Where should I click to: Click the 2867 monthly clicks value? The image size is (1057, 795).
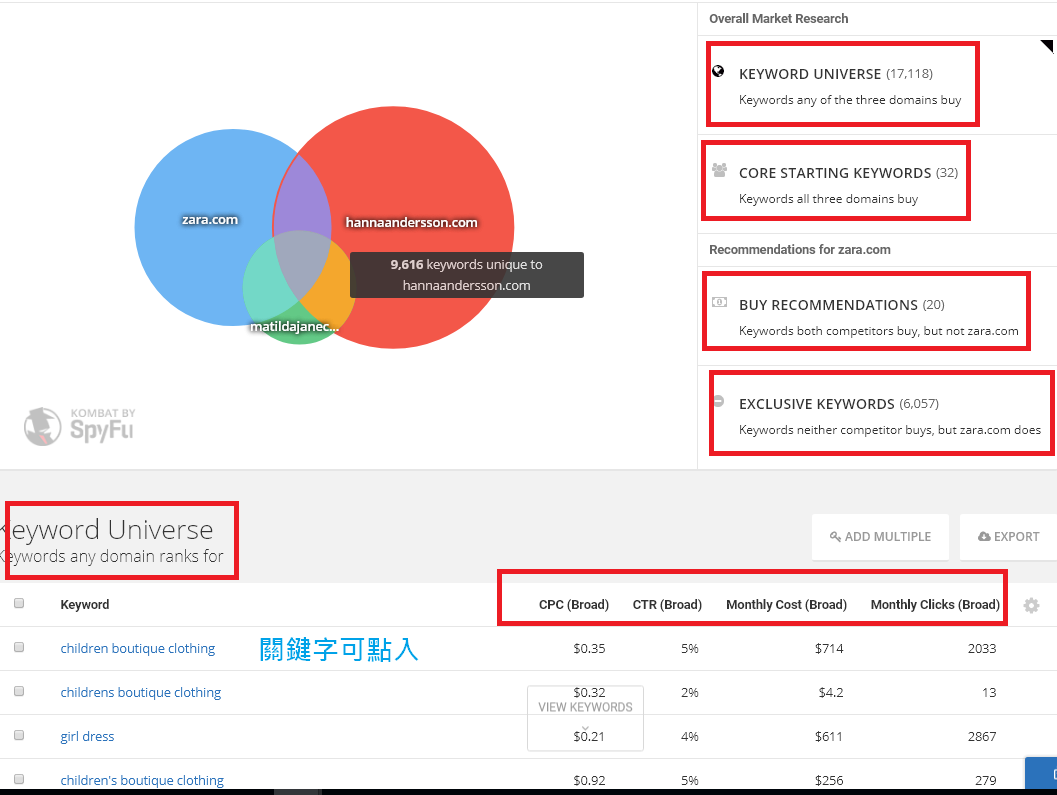click(982, 736)
